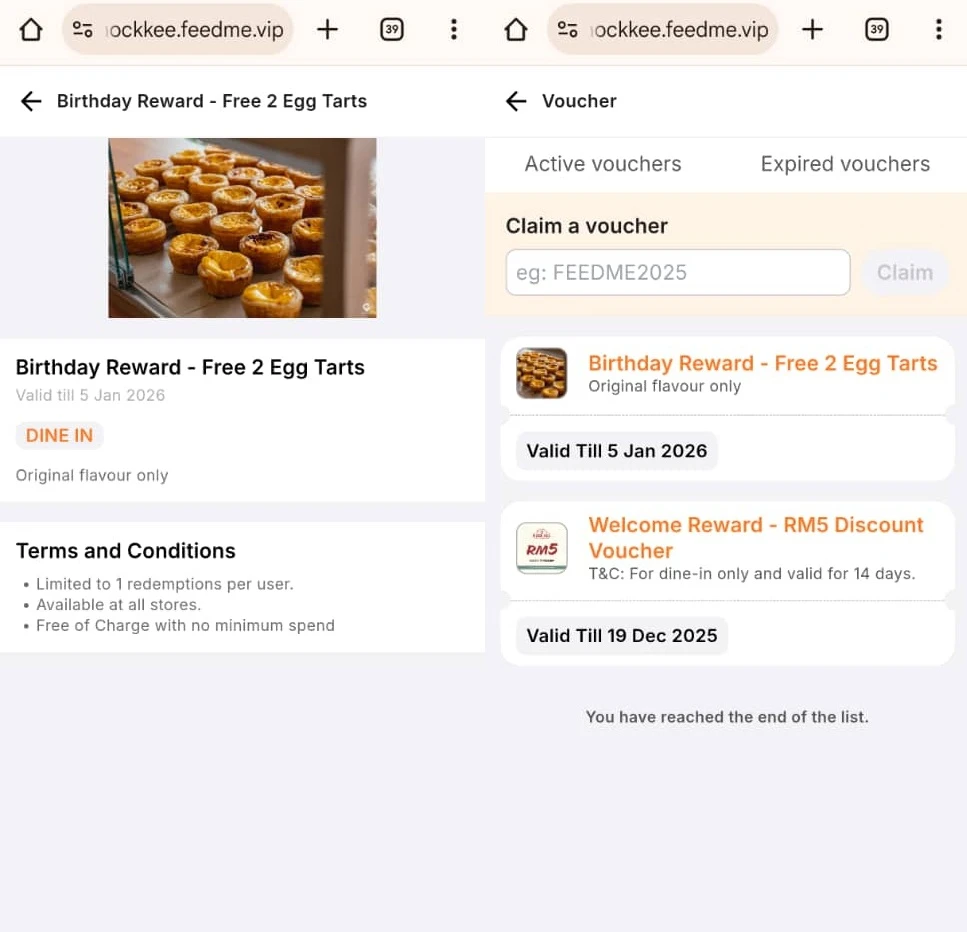The height and width of the screenshot is (932, 967).
Task: Go back from Voucher page
Action: click(x=516, y=101)
